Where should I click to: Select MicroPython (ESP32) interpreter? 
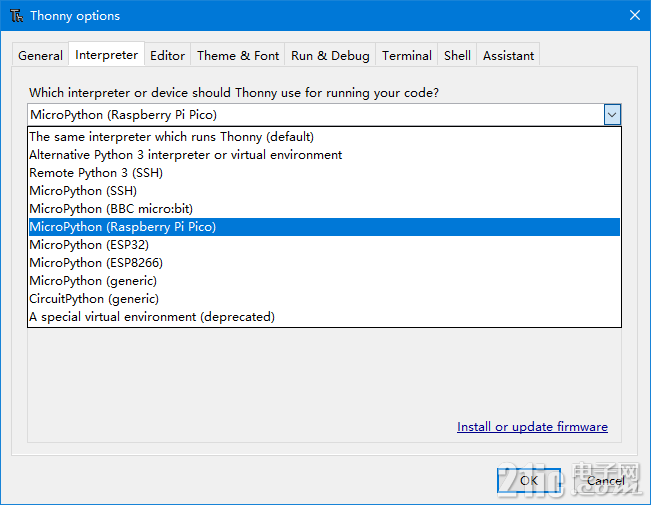[324, 245]
